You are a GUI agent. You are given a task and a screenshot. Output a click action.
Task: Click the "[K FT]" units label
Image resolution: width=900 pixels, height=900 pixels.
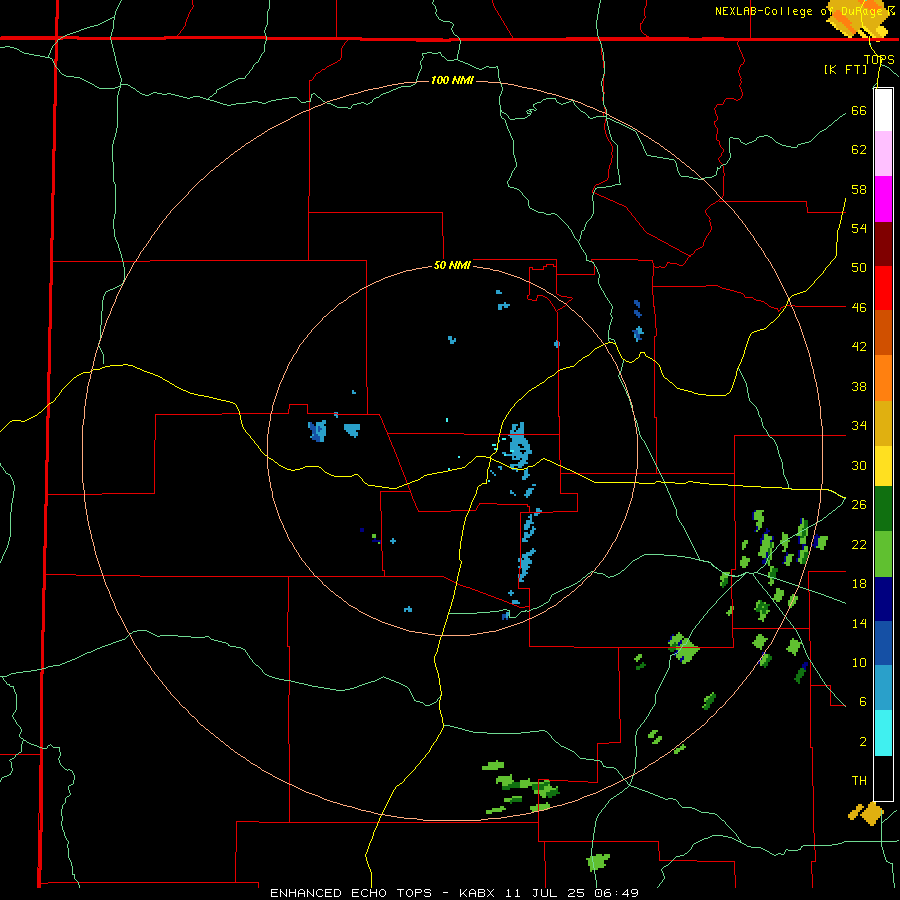(x=845, y=69)
